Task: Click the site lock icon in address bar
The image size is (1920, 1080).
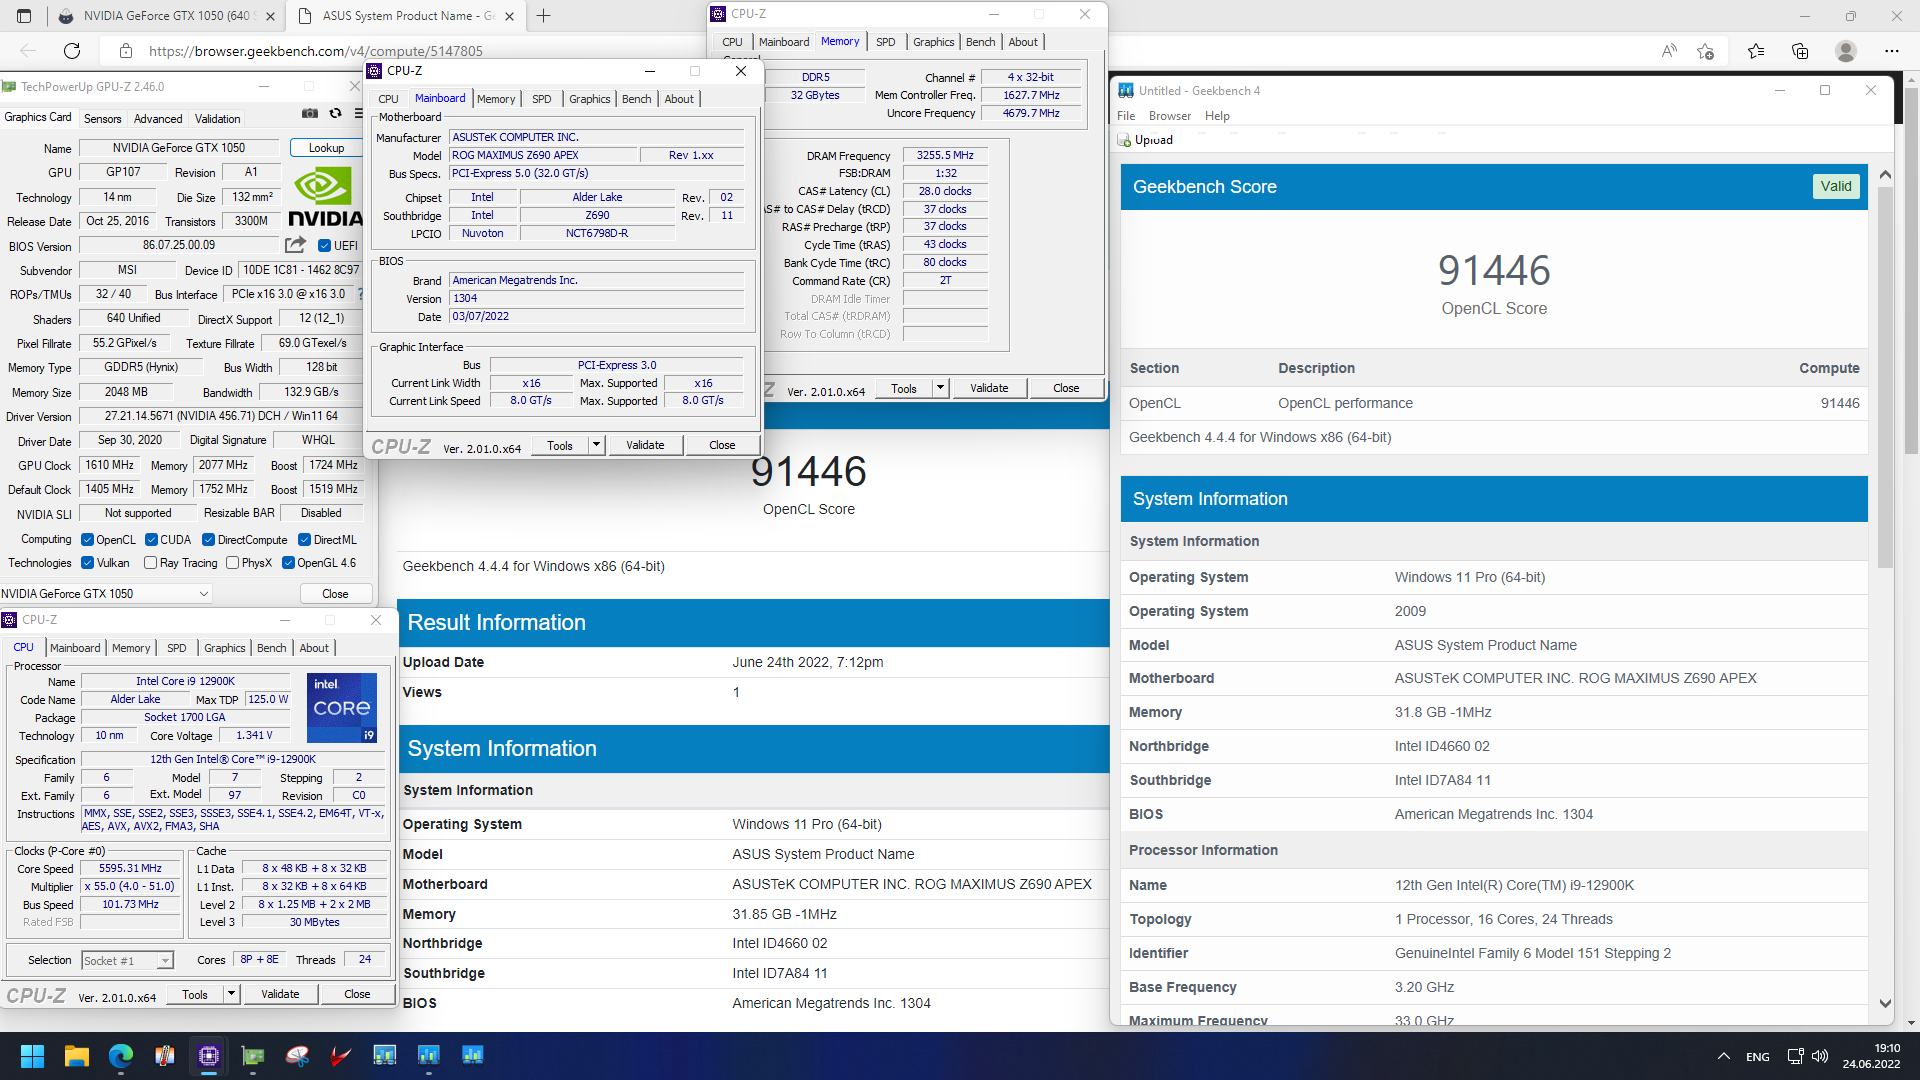Action: tap(126, 51)
